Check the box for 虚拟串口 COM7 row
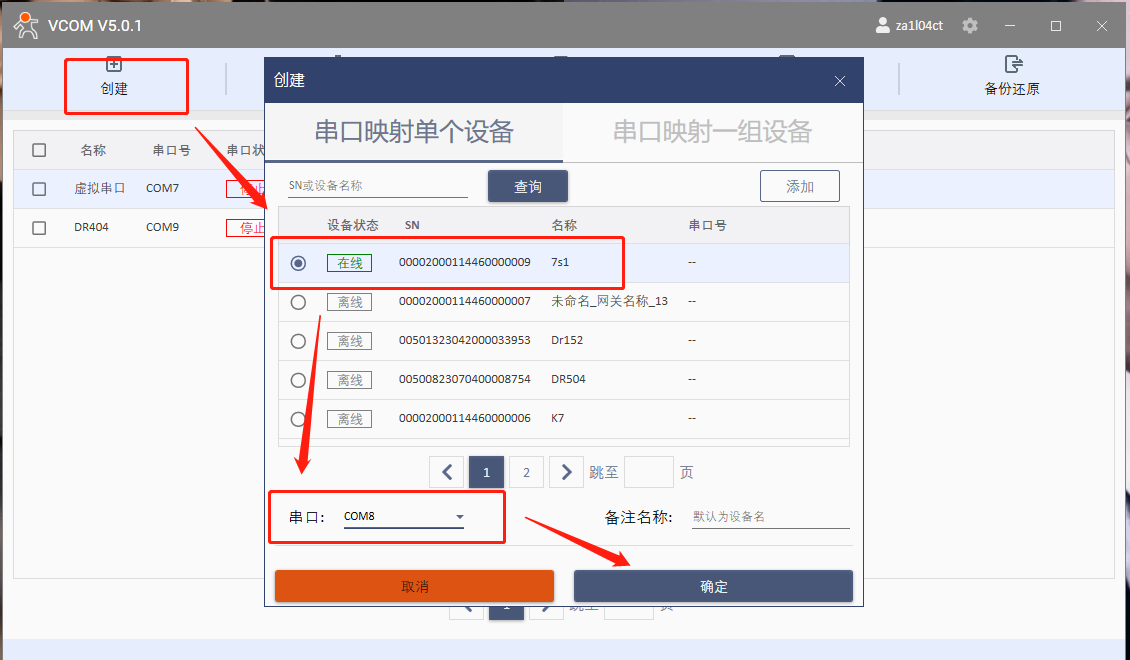1130x660 pixels. 39,188
